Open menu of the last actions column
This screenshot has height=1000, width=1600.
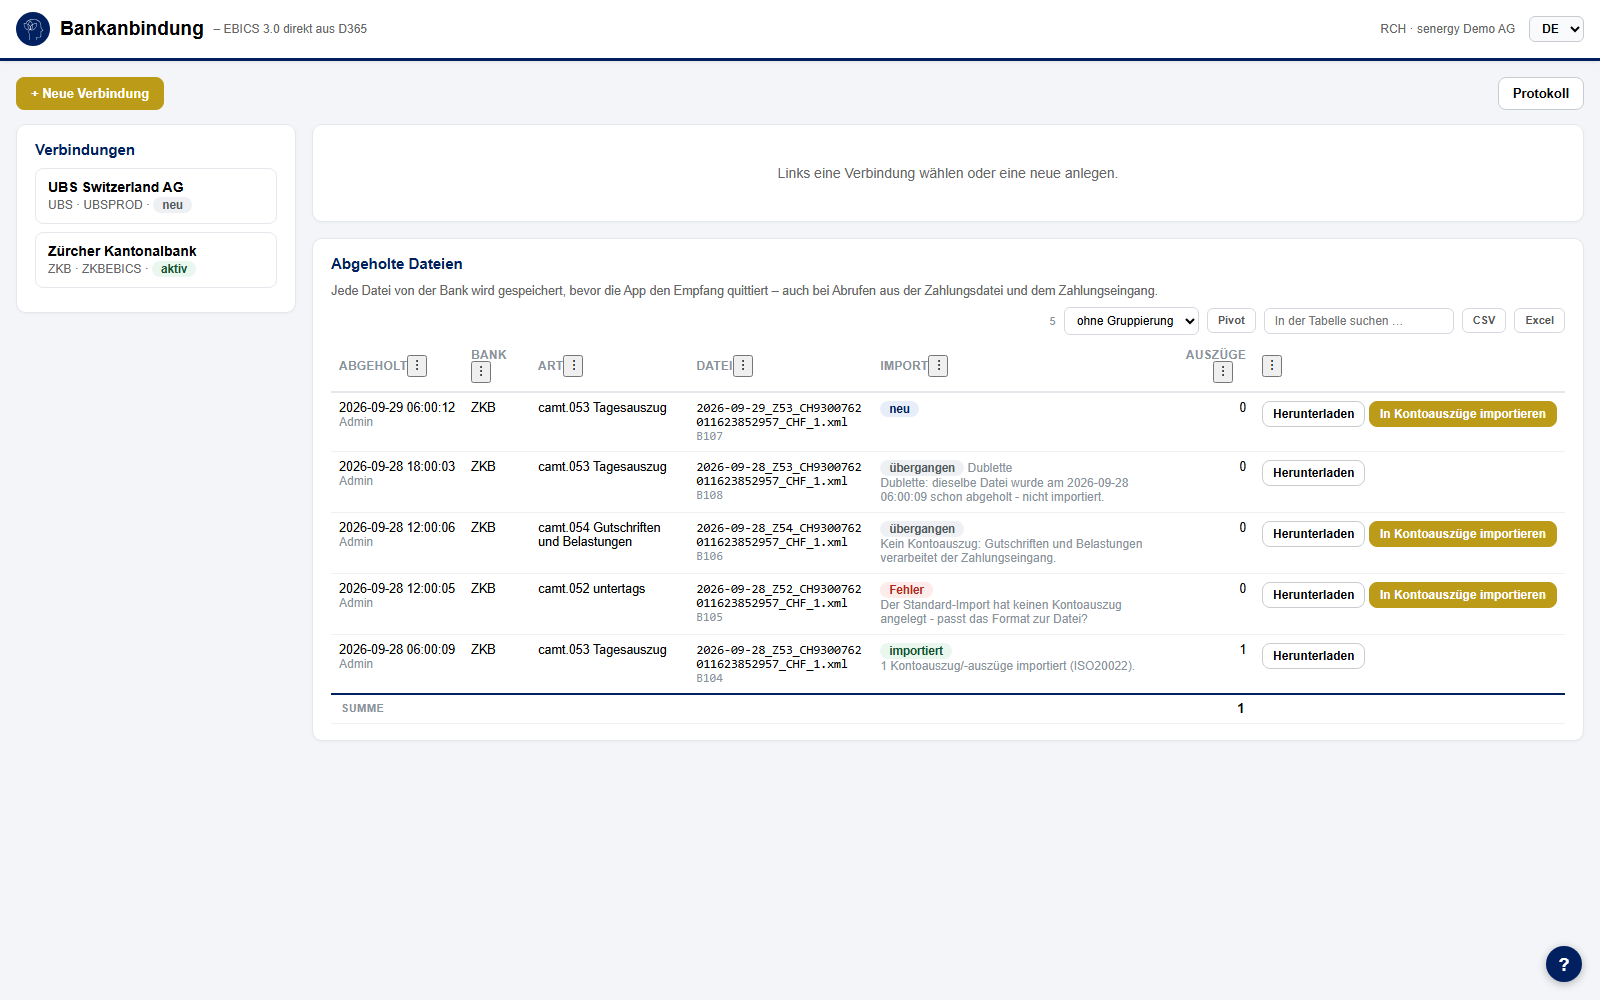coord(1272,366)
